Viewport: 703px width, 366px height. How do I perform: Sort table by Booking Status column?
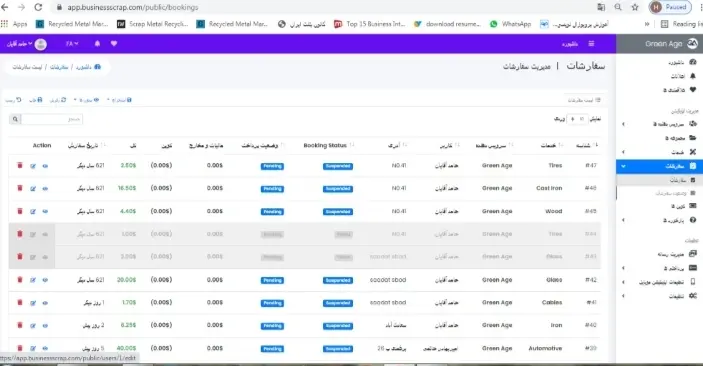pyautogui.click(x=329, y=145)
